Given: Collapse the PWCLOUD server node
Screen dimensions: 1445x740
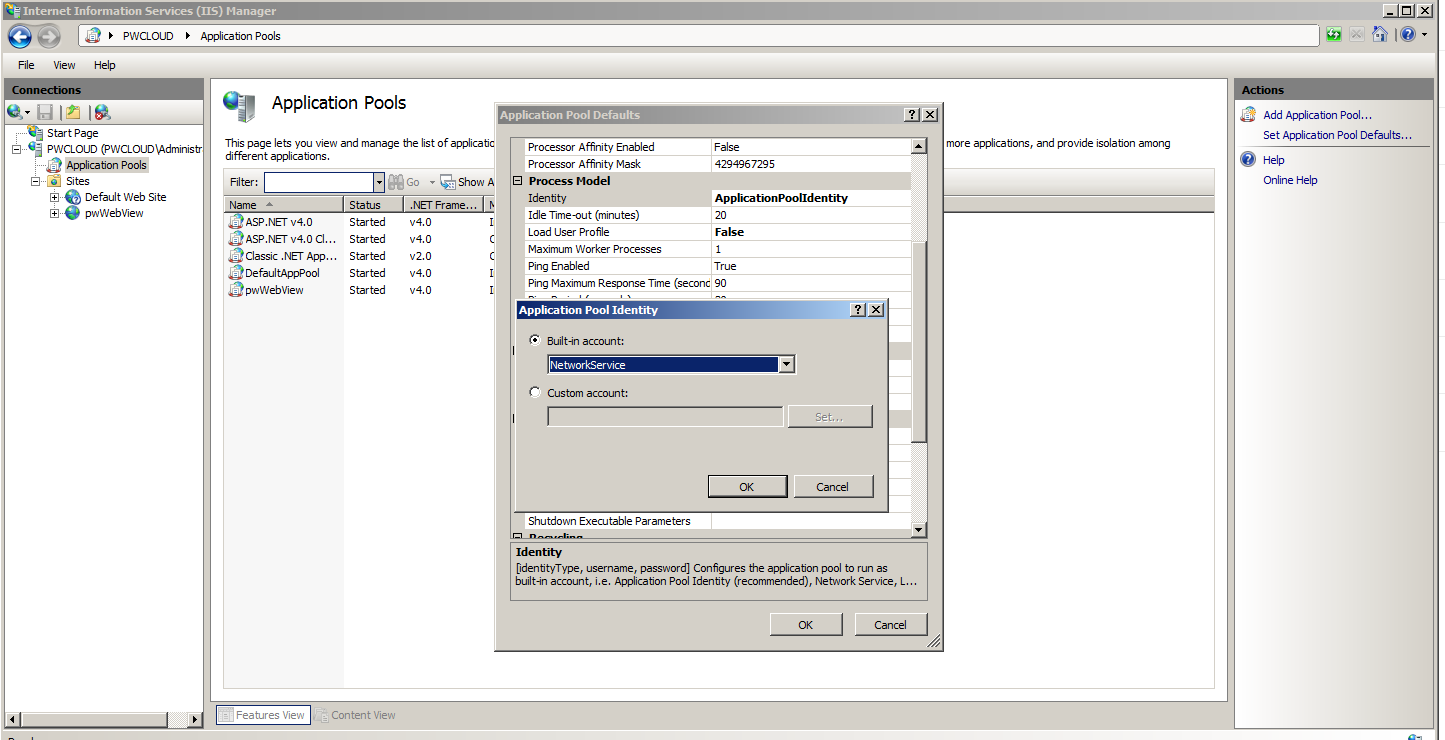Looking at the screenshot, I should pyautogui.click(x=17, y=149).
